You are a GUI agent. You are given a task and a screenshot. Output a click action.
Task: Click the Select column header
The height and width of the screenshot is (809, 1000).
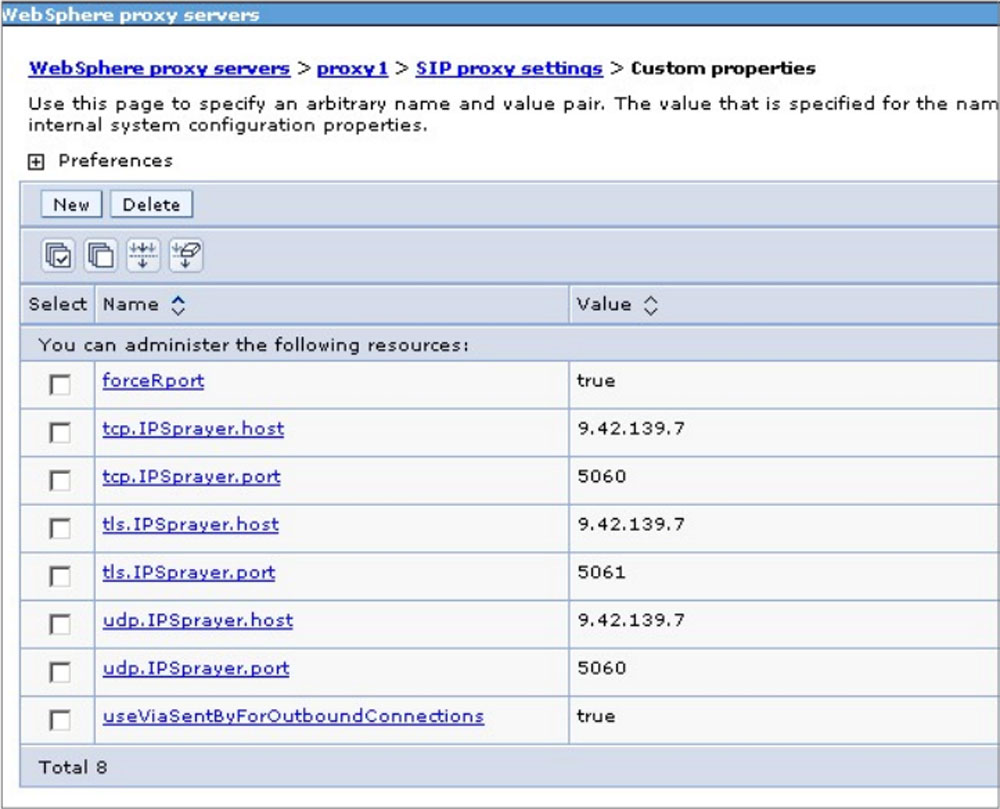(x=57, y=304)
